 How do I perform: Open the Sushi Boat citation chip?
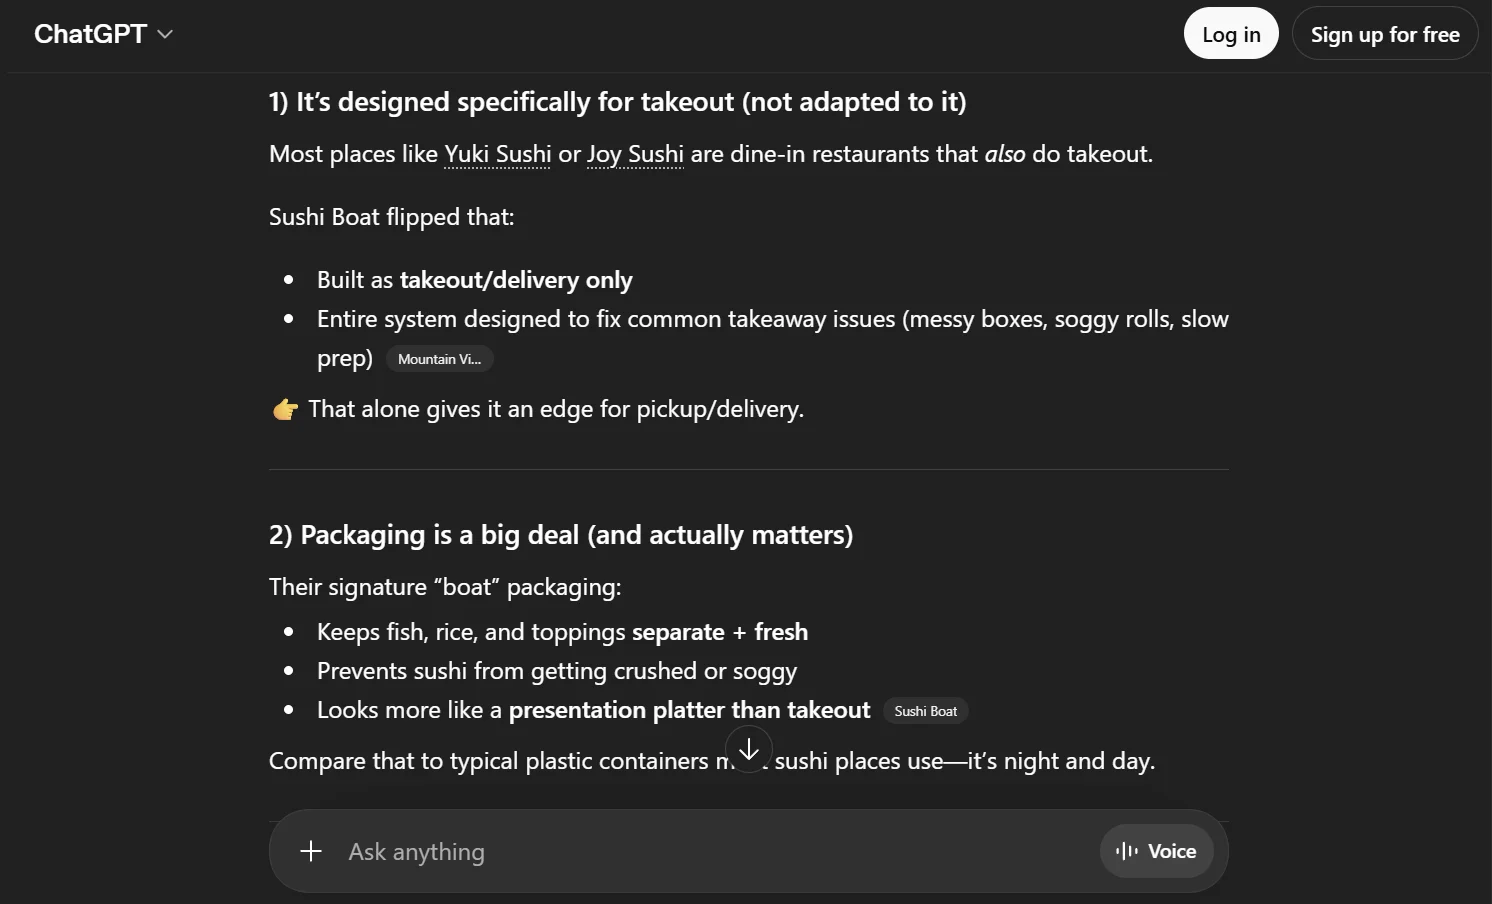pos(925,710)
